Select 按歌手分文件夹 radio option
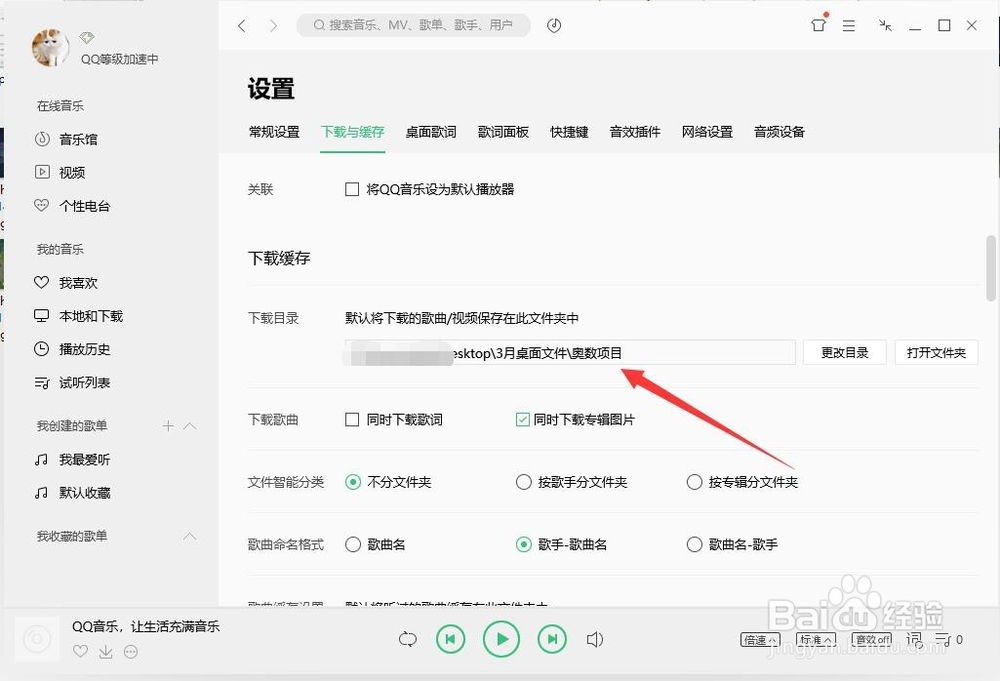Screen dimensions: 1000x681 (x=523, y=481)
